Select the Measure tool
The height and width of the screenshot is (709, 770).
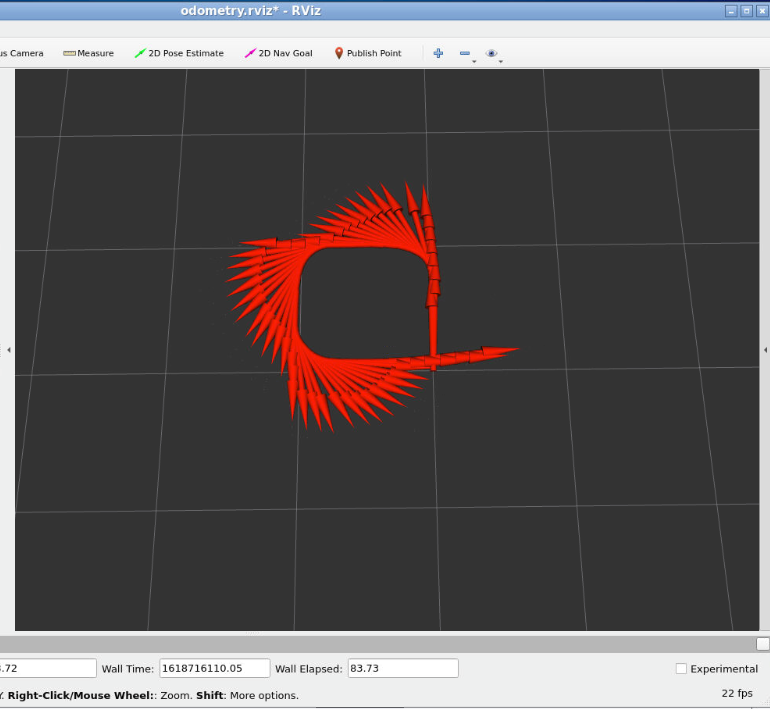point(88,53)
